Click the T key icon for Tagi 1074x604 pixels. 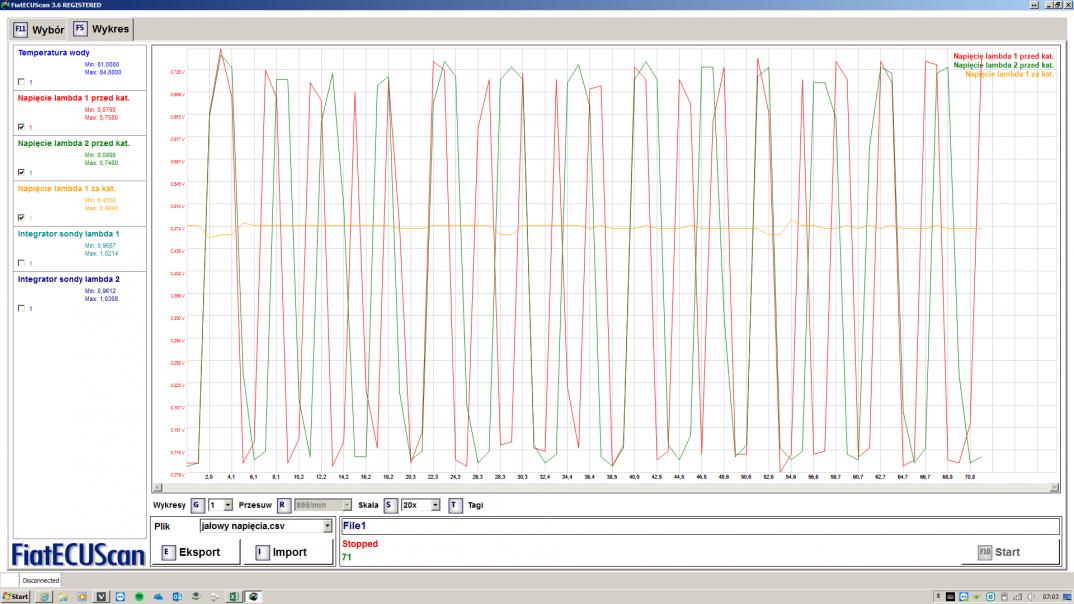(x=455, y=505)
